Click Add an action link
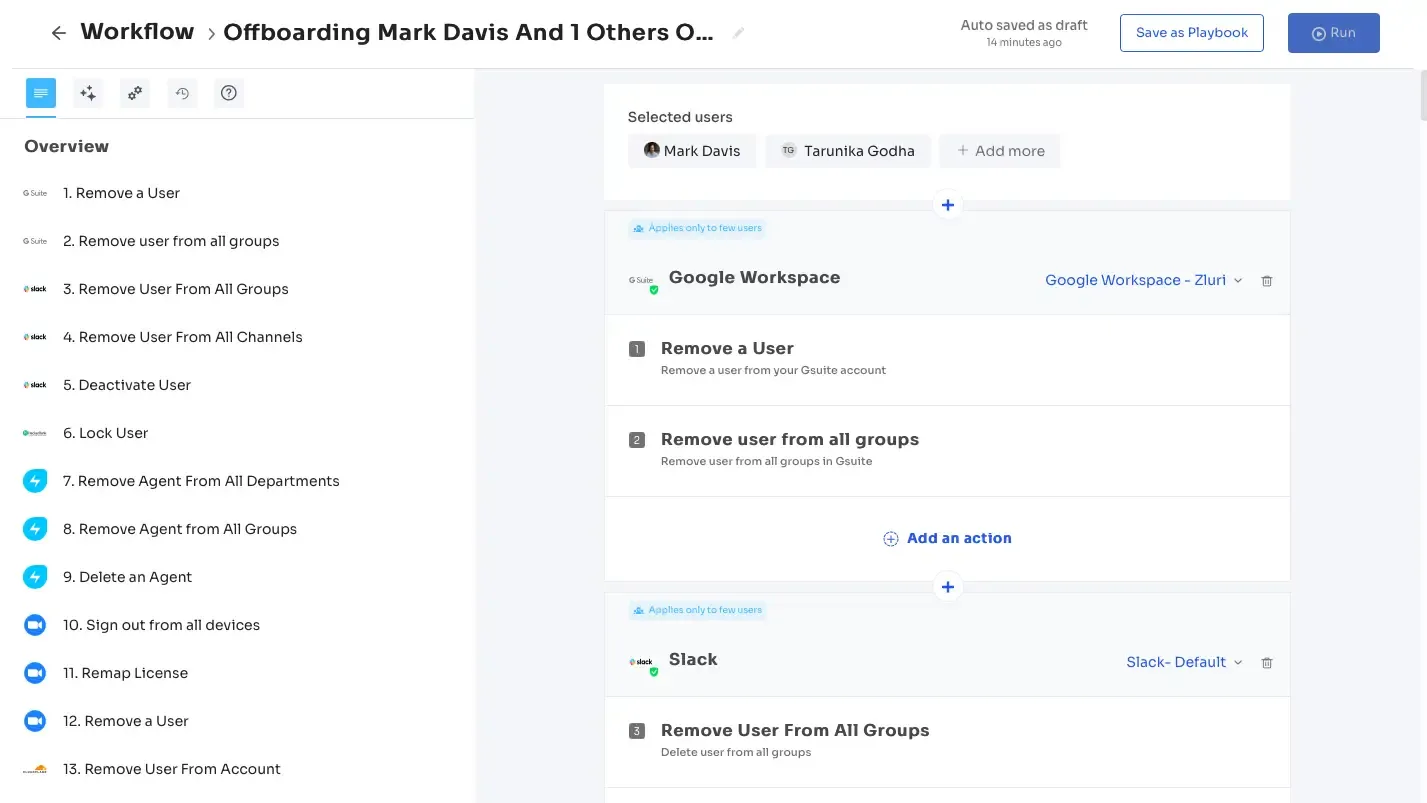The image size is (1427, 803). coord(947,538)
